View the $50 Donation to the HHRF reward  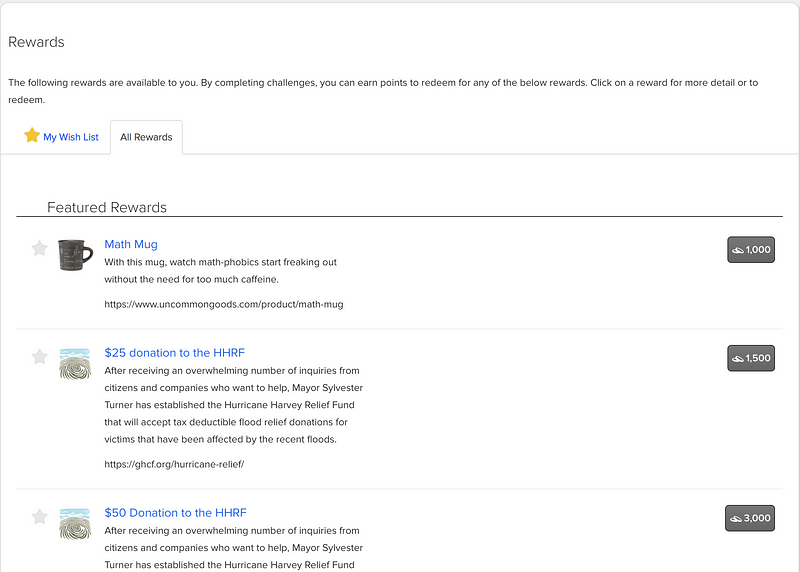point(175,512)
